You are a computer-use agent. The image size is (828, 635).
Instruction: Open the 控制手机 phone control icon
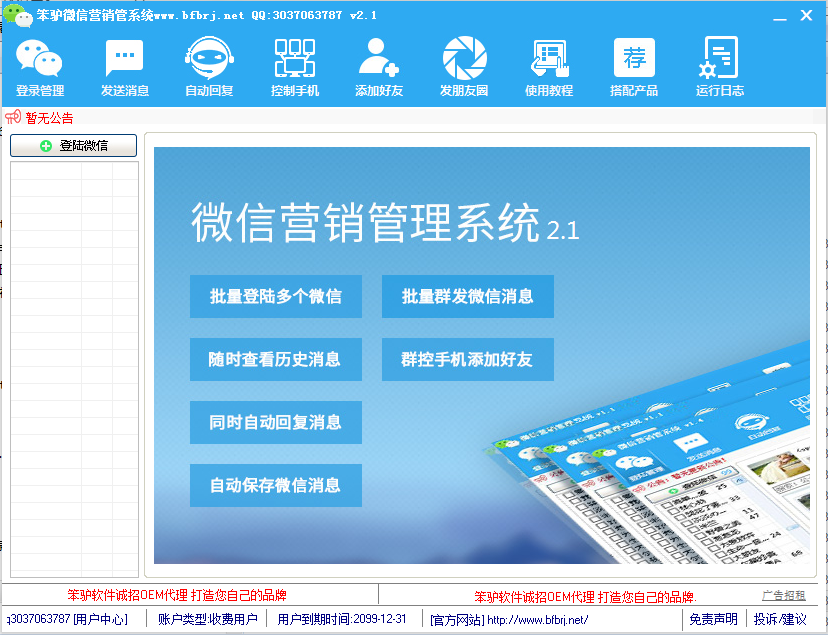(x=295, y=67)
